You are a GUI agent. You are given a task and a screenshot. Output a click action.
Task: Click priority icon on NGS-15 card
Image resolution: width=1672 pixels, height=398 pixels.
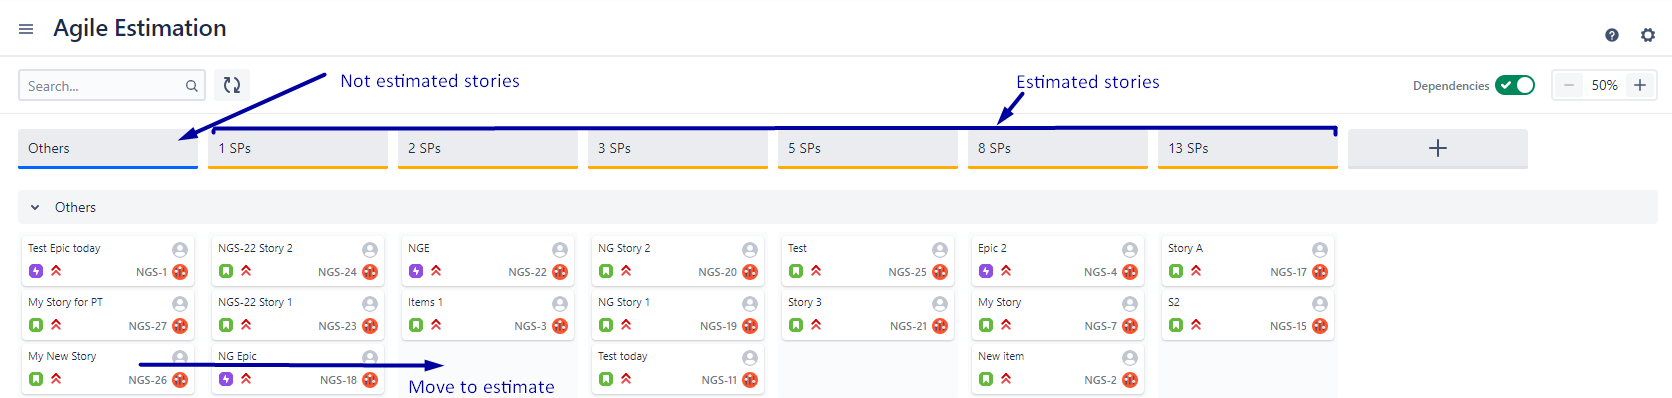[1196, 325]
